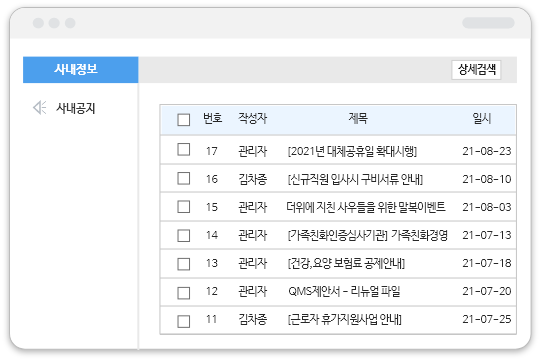Image resolution: width=541 pixels, height=361 pixels.
Task: Mark the checkbox for post number 13
Action: (x=184, y=264)
